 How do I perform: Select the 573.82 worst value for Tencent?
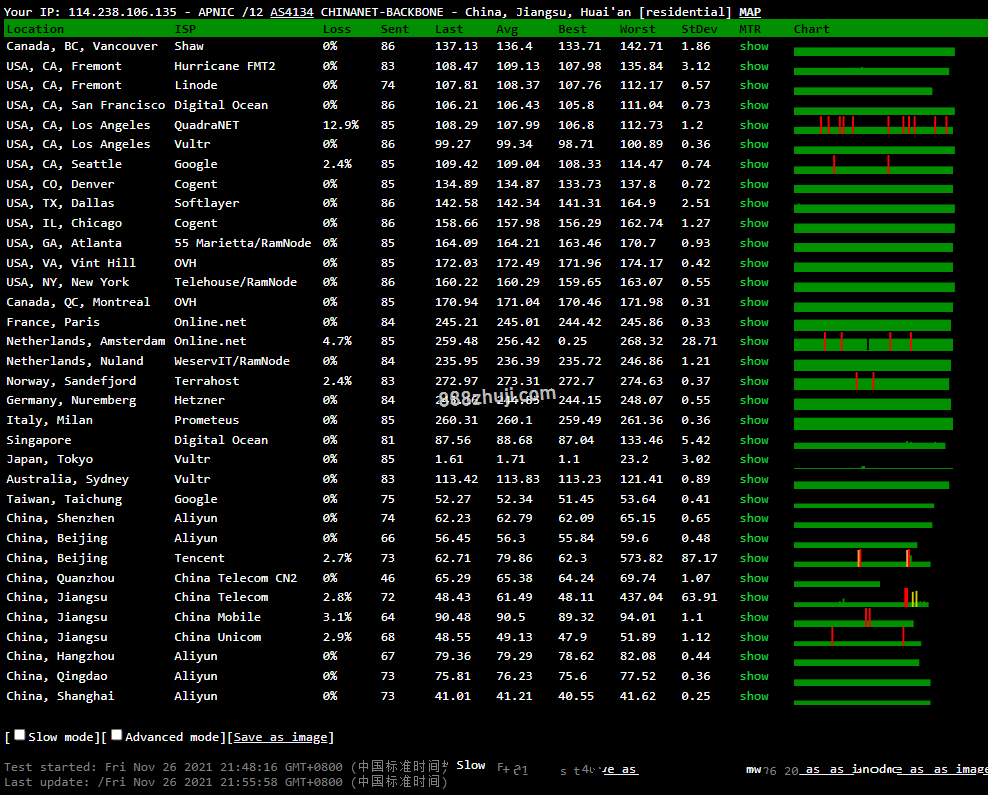tap(641, 558)
